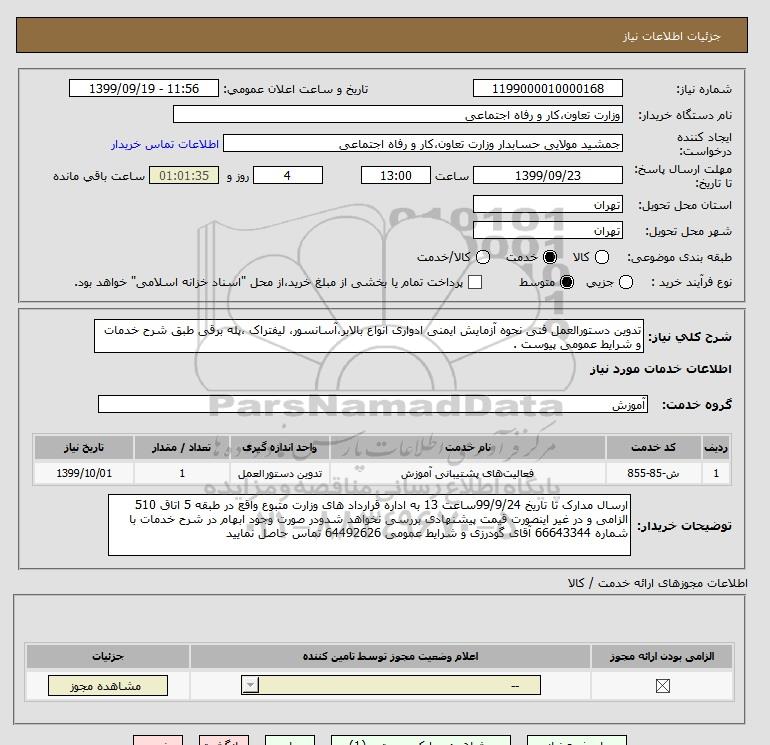770x745 pixels.
Task: Click the شماره نیاز field 1199000010000168
Action: tap(548, 88)
